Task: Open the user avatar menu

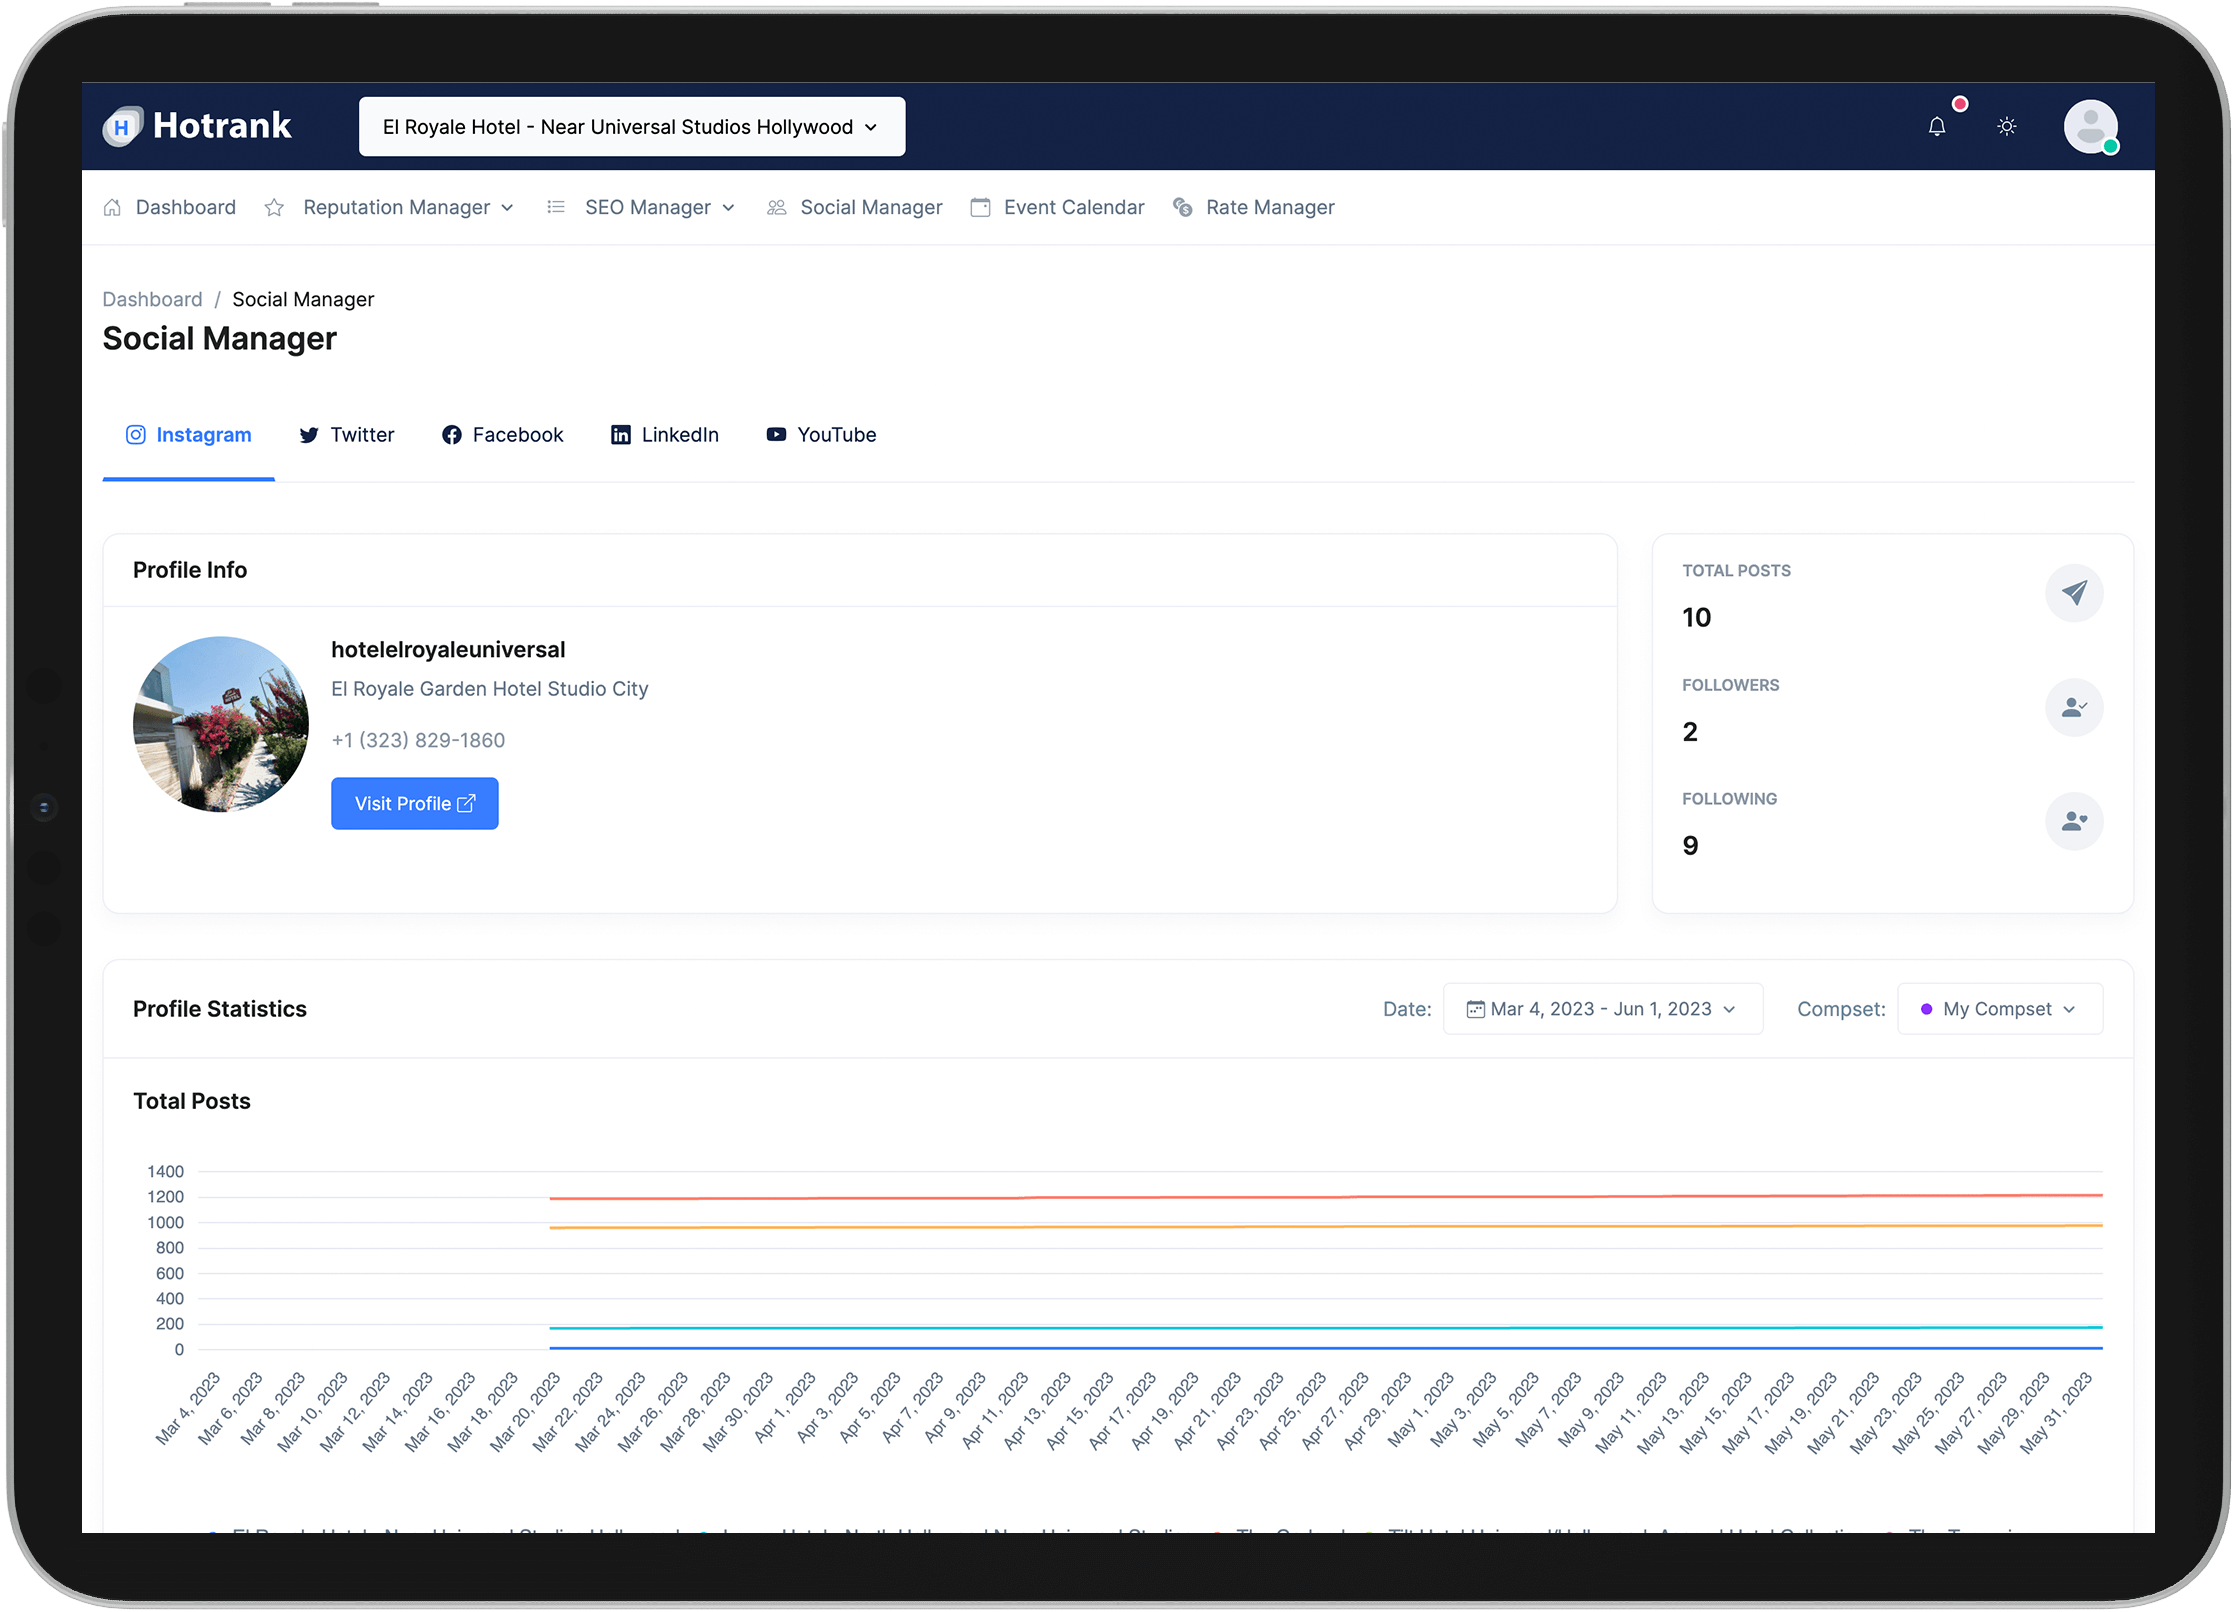Action: (x=2090, y=127)
